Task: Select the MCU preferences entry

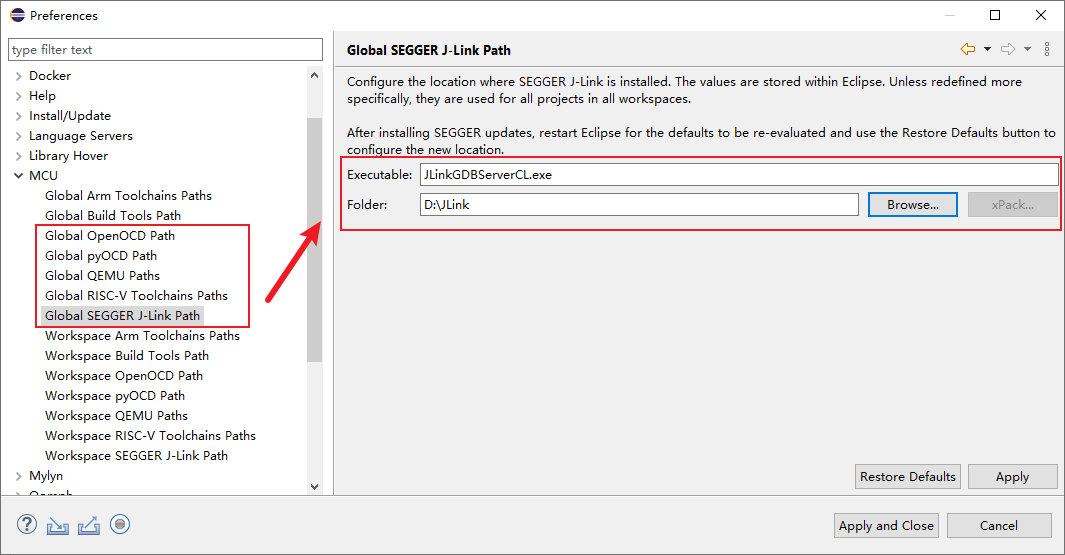Action: (43, 176)
